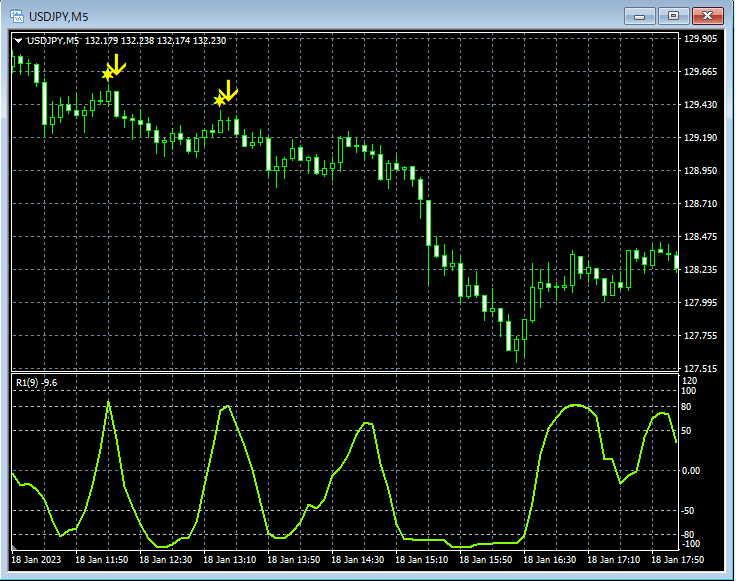Click the USDJPY,M5 symbol label in chart
Viewport: 736px width, 581px height.
(53, 41)
